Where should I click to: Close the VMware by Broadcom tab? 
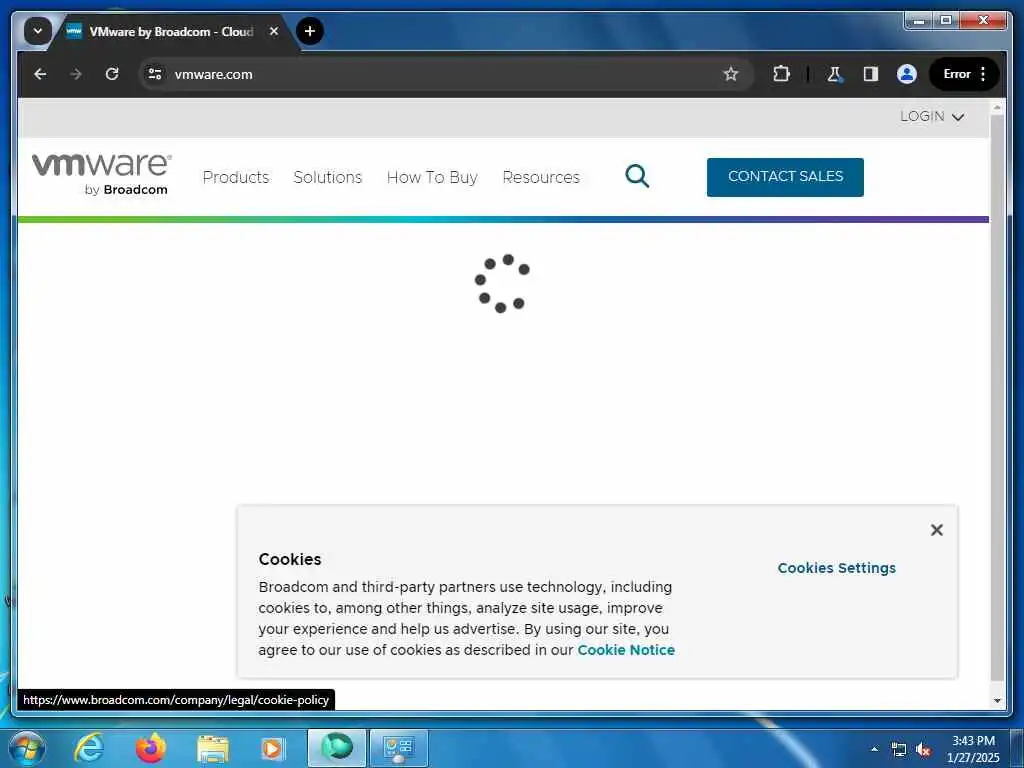point(274,31)
